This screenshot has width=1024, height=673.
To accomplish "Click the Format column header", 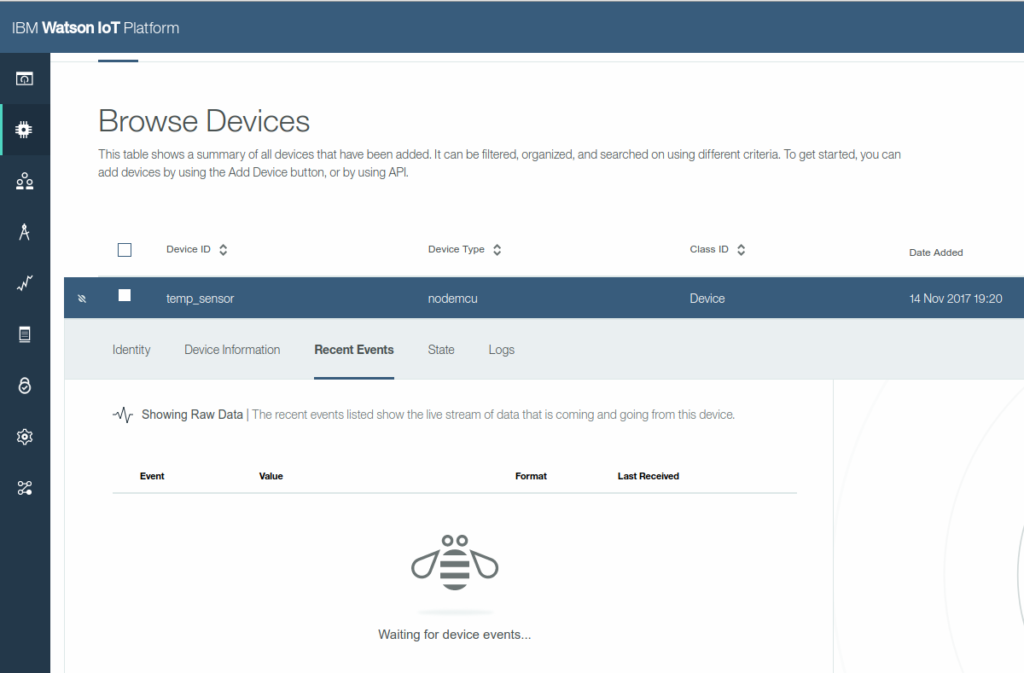I will pyautogui.click(x=531, y=476).
